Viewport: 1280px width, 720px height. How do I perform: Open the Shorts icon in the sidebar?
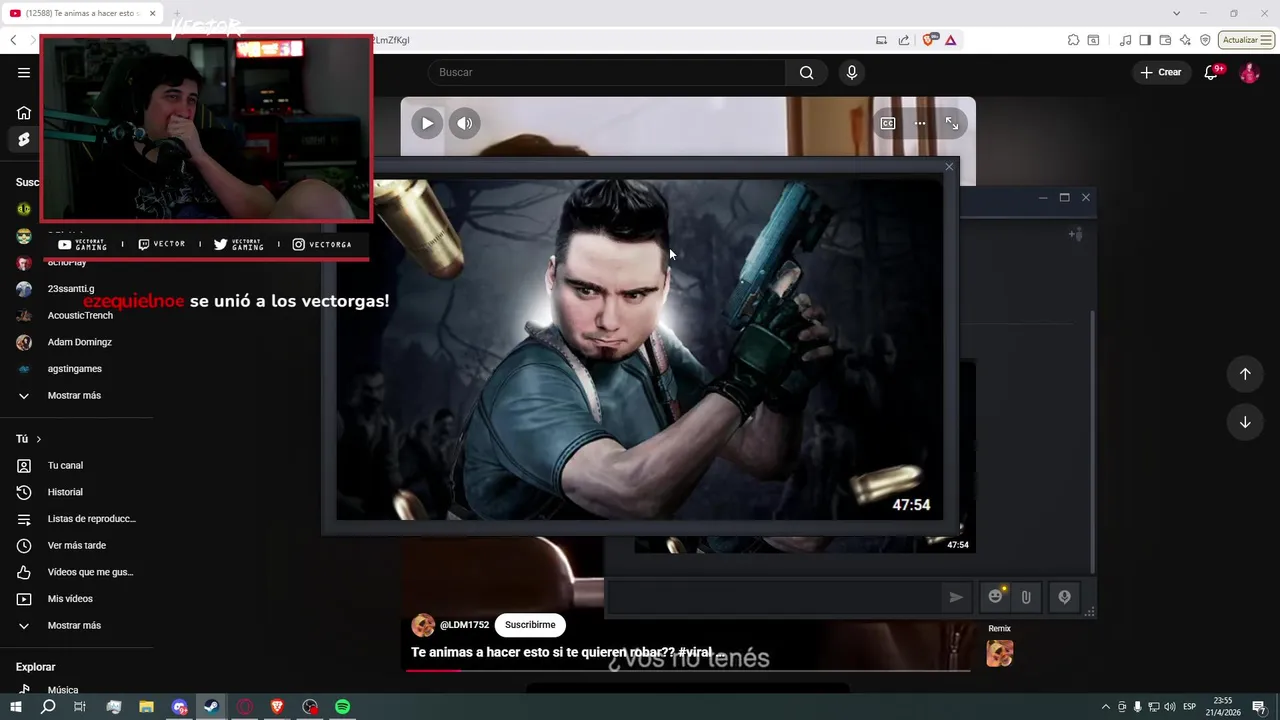(x=24, y=140)
